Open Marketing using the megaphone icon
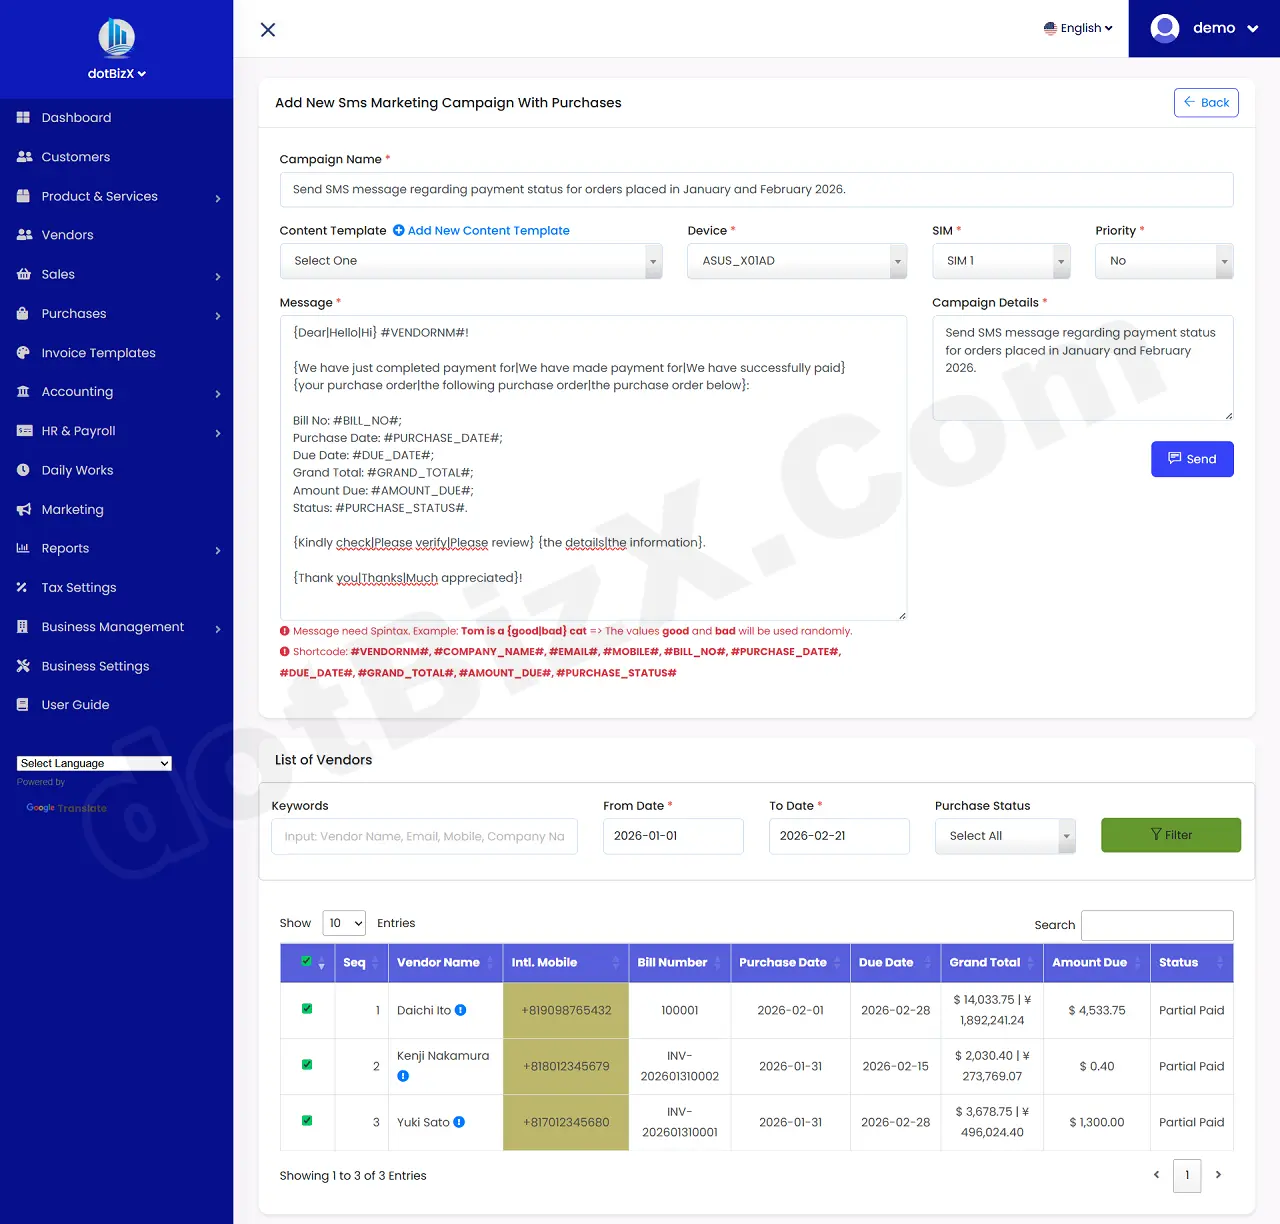The height and width of the screenshot is (1224, 1280). 22,509
